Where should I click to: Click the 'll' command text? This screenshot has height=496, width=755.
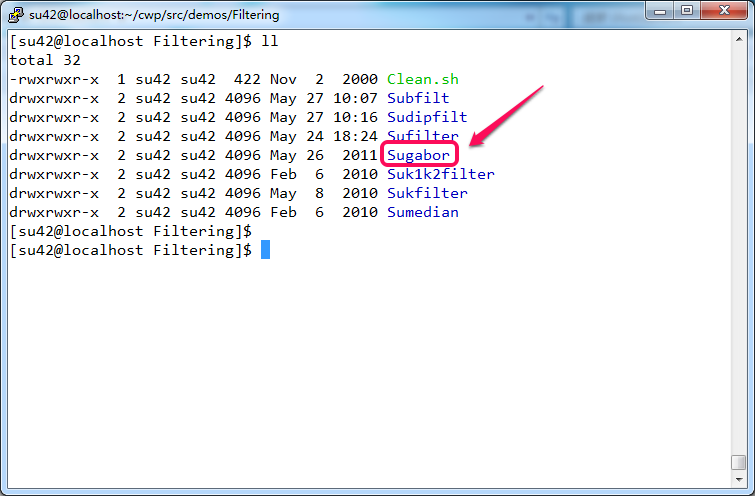[270, 41]
